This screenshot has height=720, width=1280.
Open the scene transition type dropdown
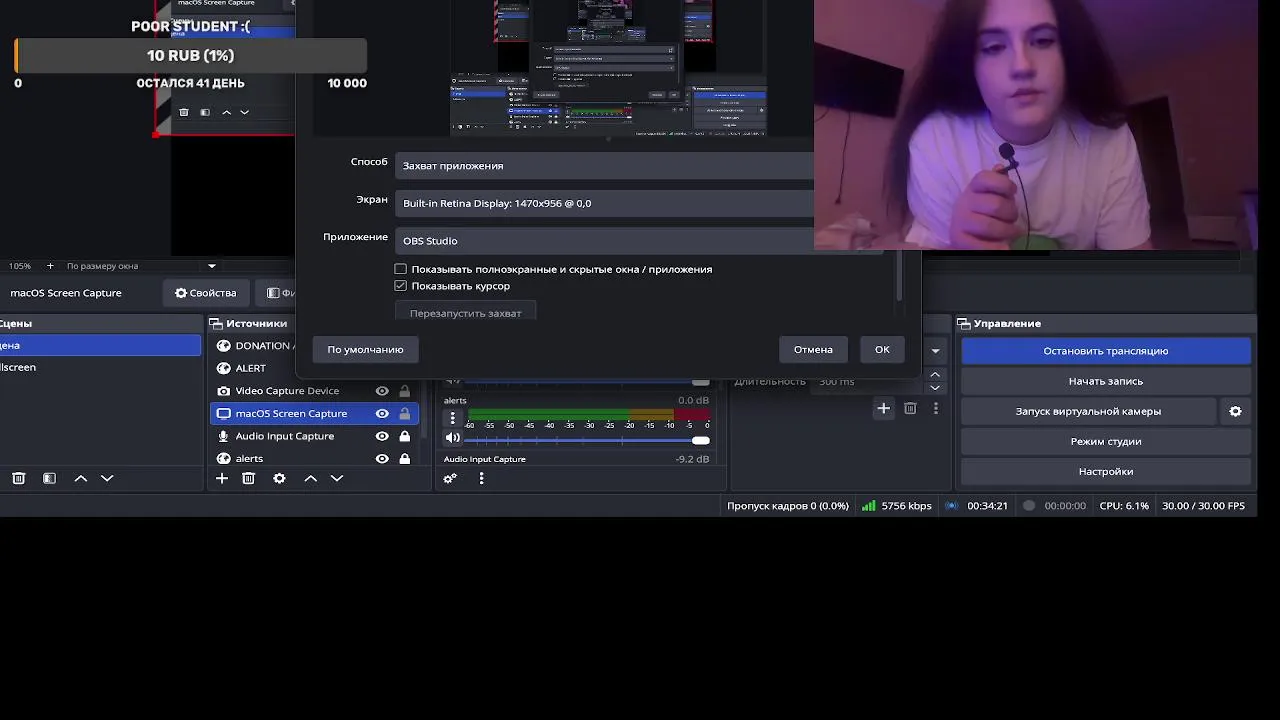click(936, 351)
